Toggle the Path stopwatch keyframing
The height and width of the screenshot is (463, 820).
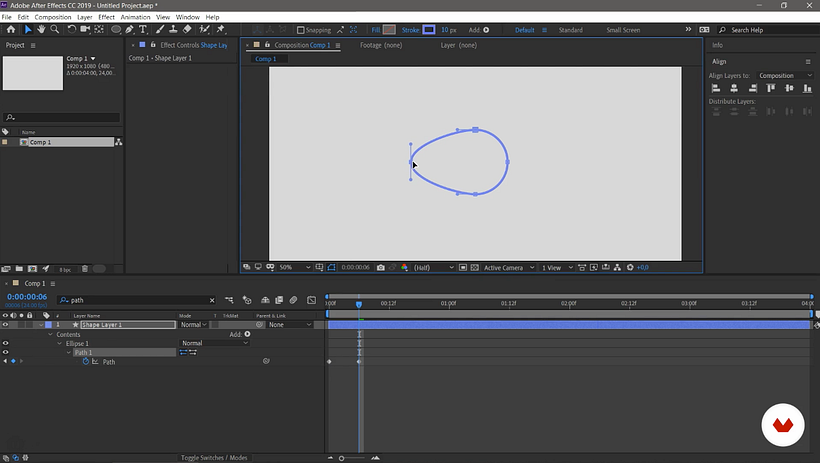86,362
